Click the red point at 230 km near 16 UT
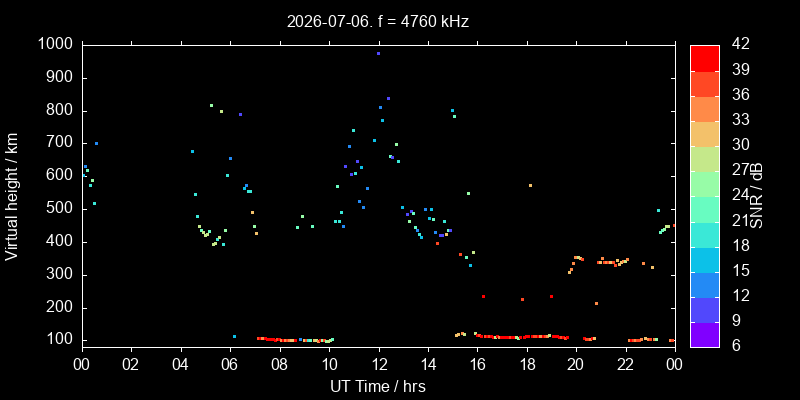800x400 pixels. 483,296
